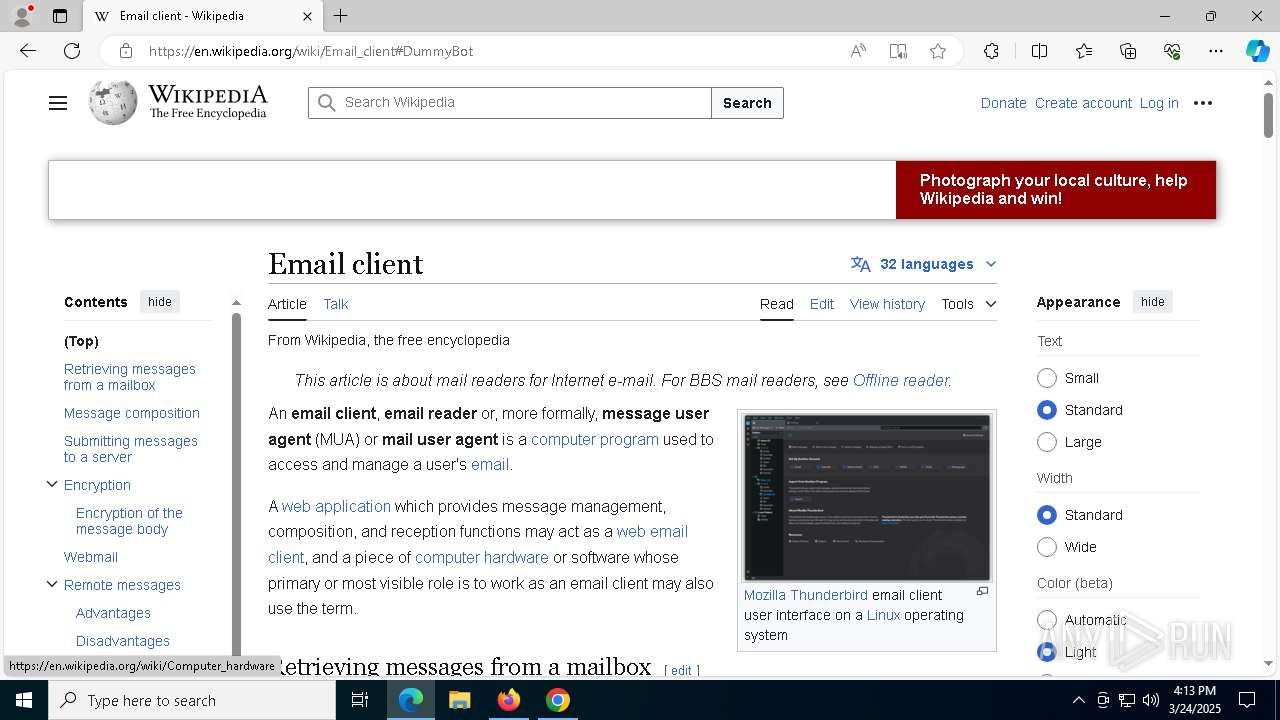
Task: Open Immersive Reader icon in address bar
Action: click(898, 51)
